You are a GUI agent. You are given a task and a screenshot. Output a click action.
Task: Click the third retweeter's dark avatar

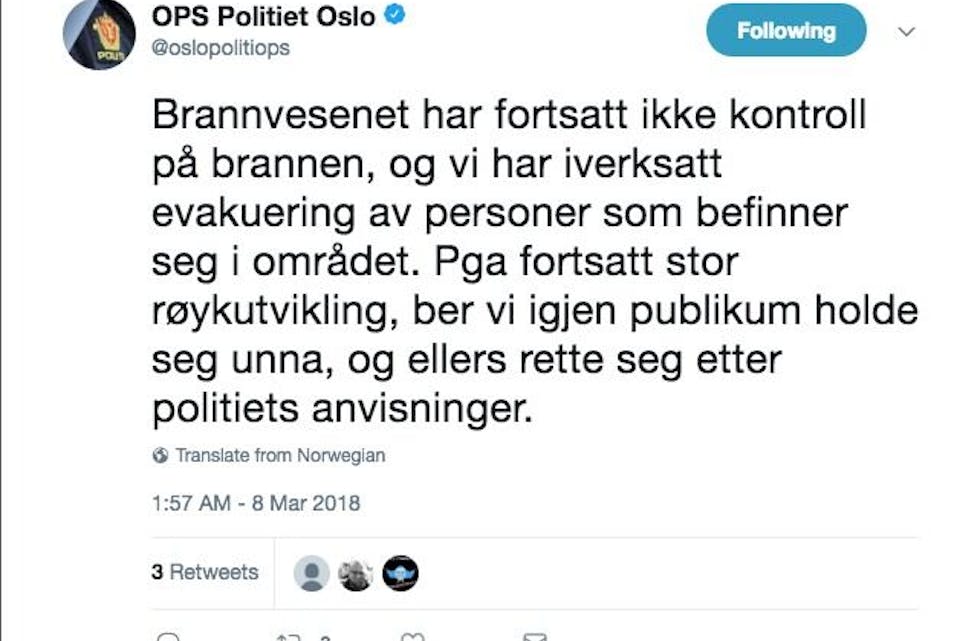[x=400, y=572]
